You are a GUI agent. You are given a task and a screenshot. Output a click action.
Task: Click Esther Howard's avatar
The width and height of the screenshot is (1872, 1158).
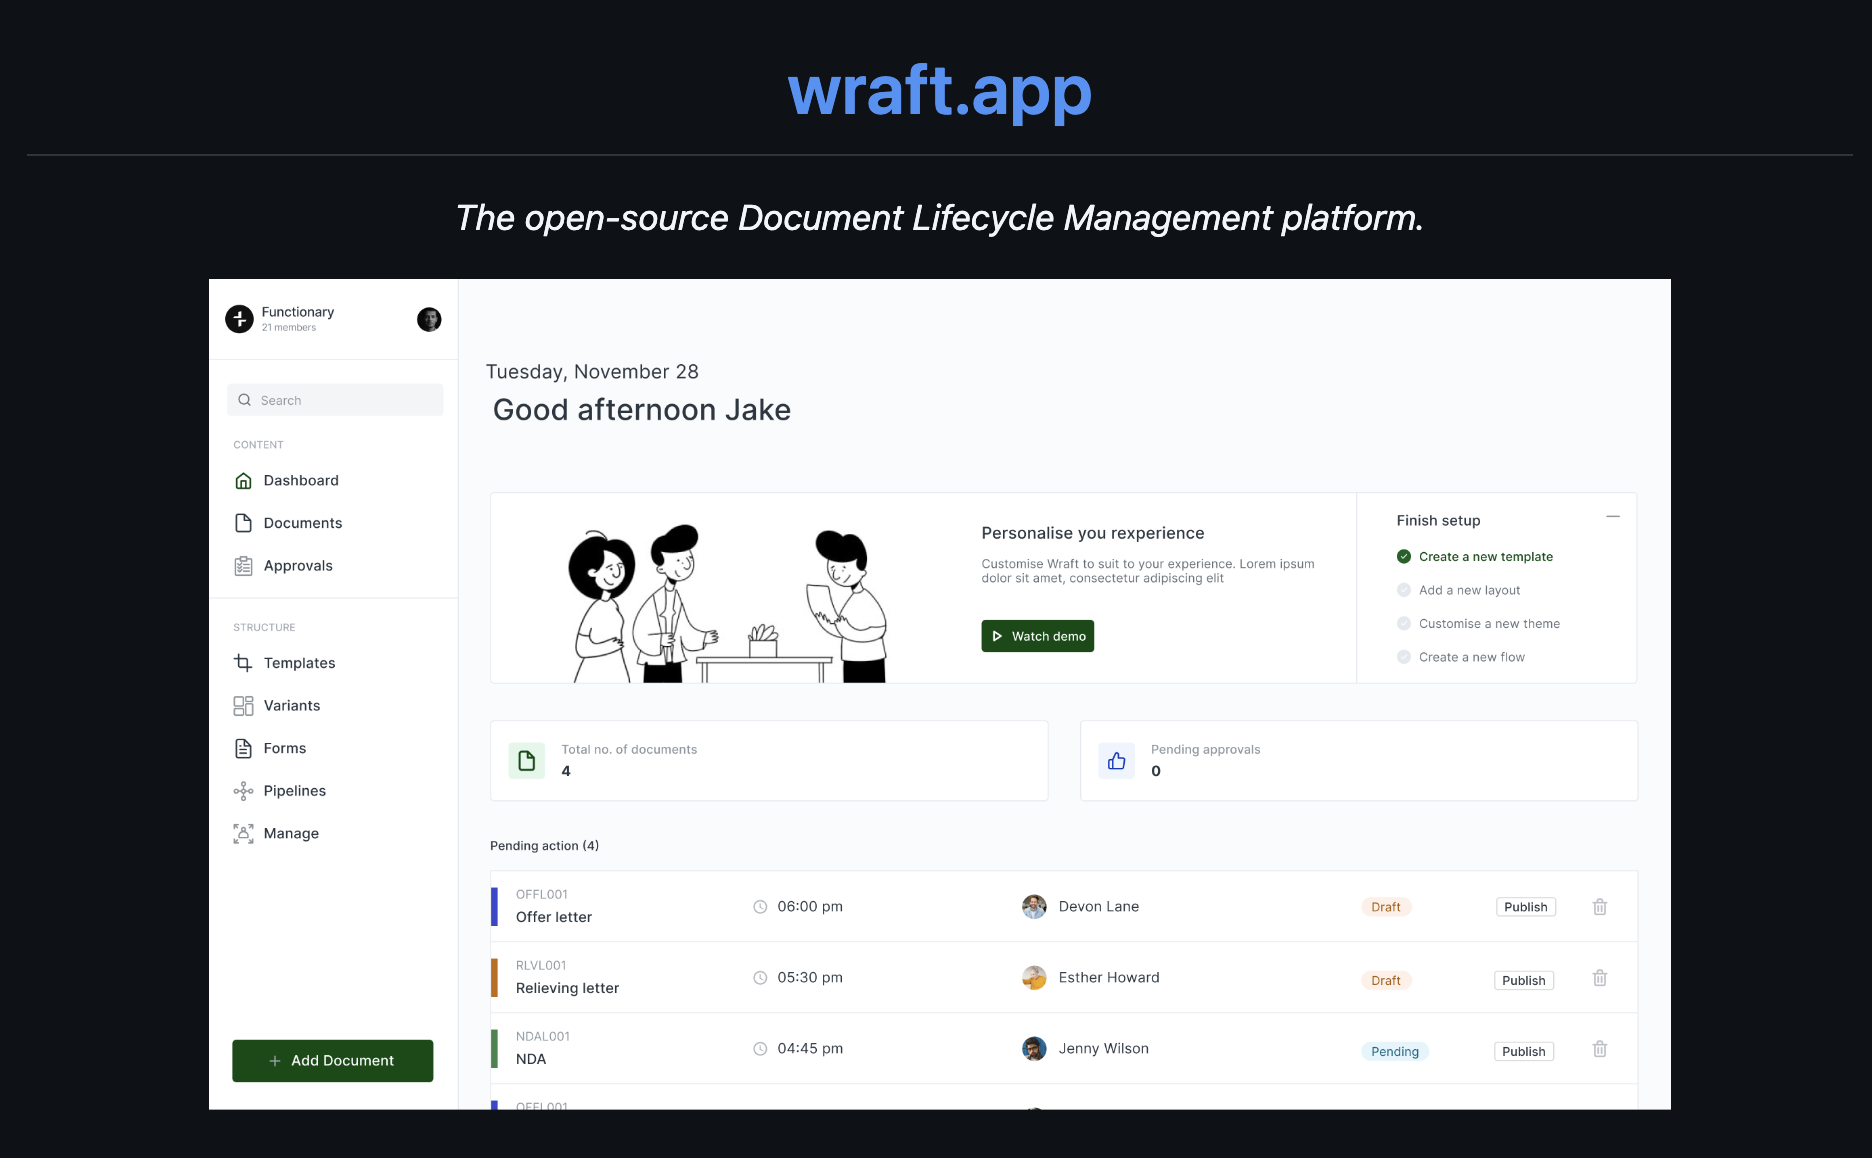(x=1034, y=978)
